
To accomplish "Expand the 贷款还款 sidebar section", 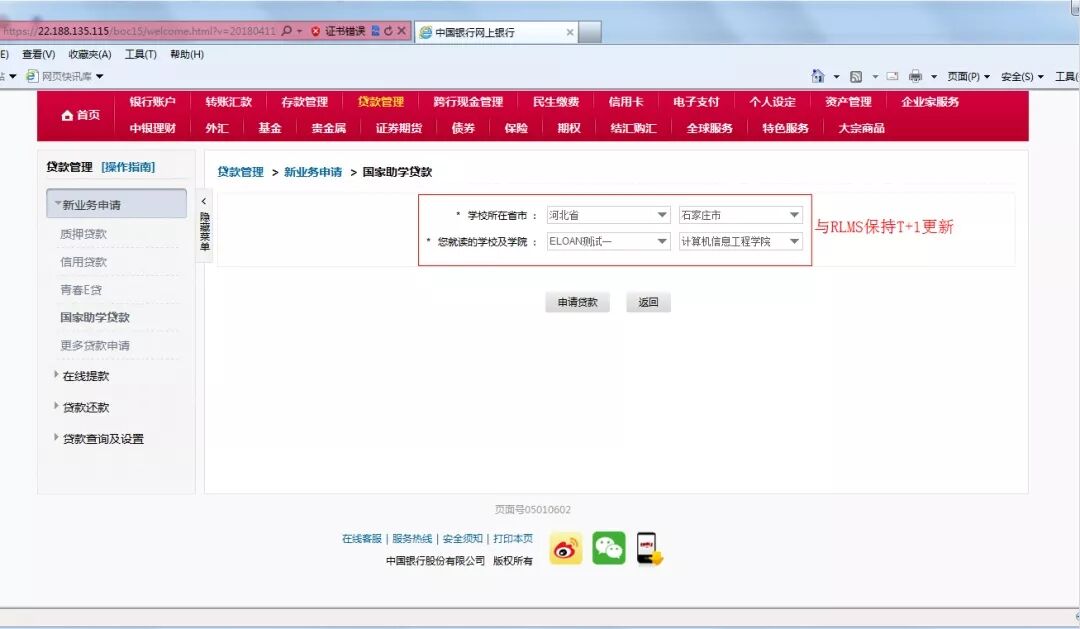I will pyautogui.click(x=88, y=407).
